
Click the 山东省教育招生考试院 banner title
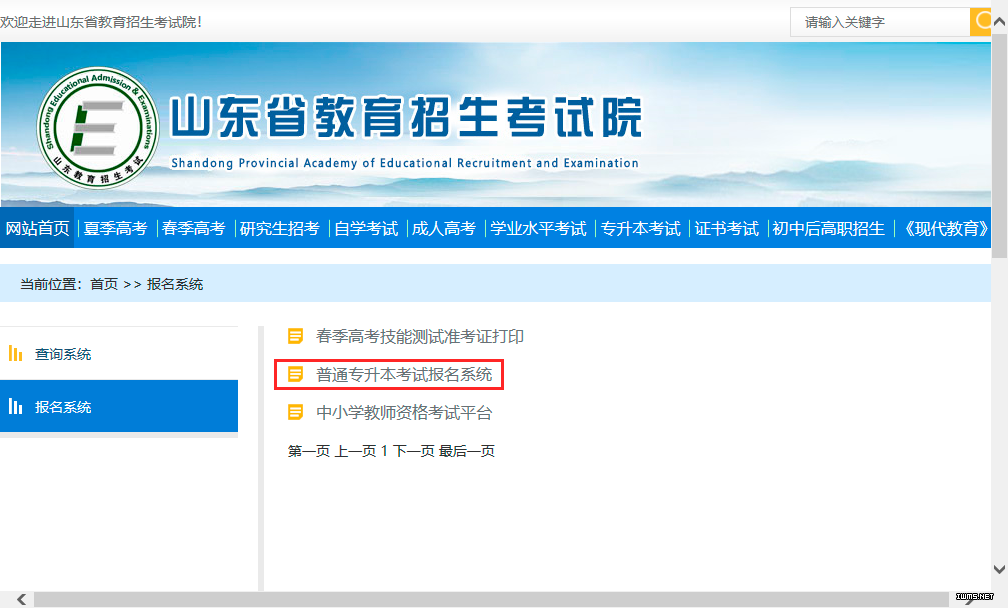(406, 116)
